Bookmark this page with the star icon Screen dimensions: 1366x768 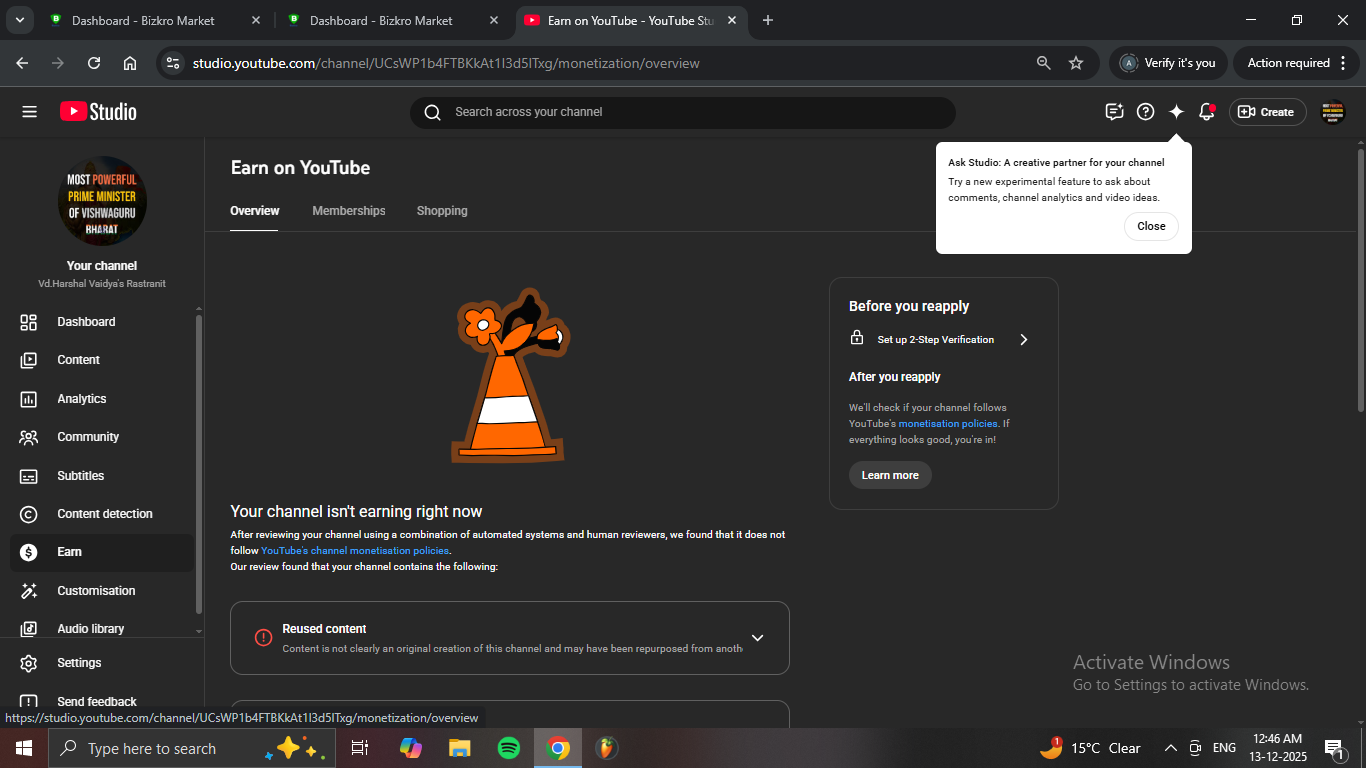tap(1076, 63)
